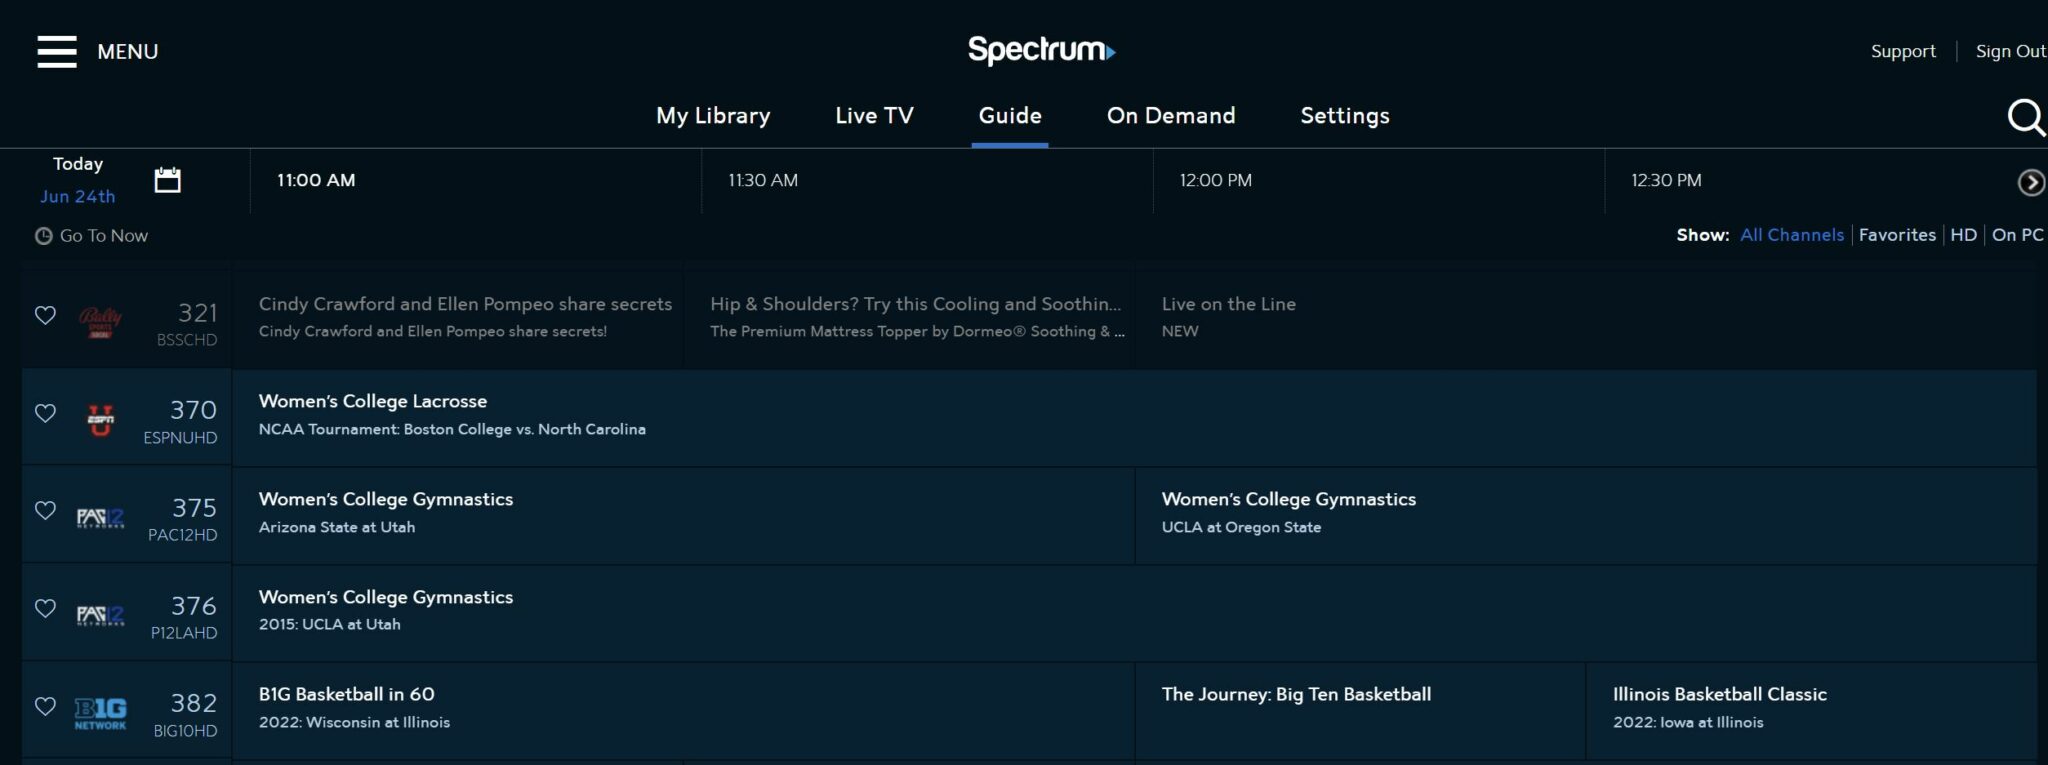Favorite channel 376 P12LAHD with heart
2048x765 pixels.
[45, 608]
